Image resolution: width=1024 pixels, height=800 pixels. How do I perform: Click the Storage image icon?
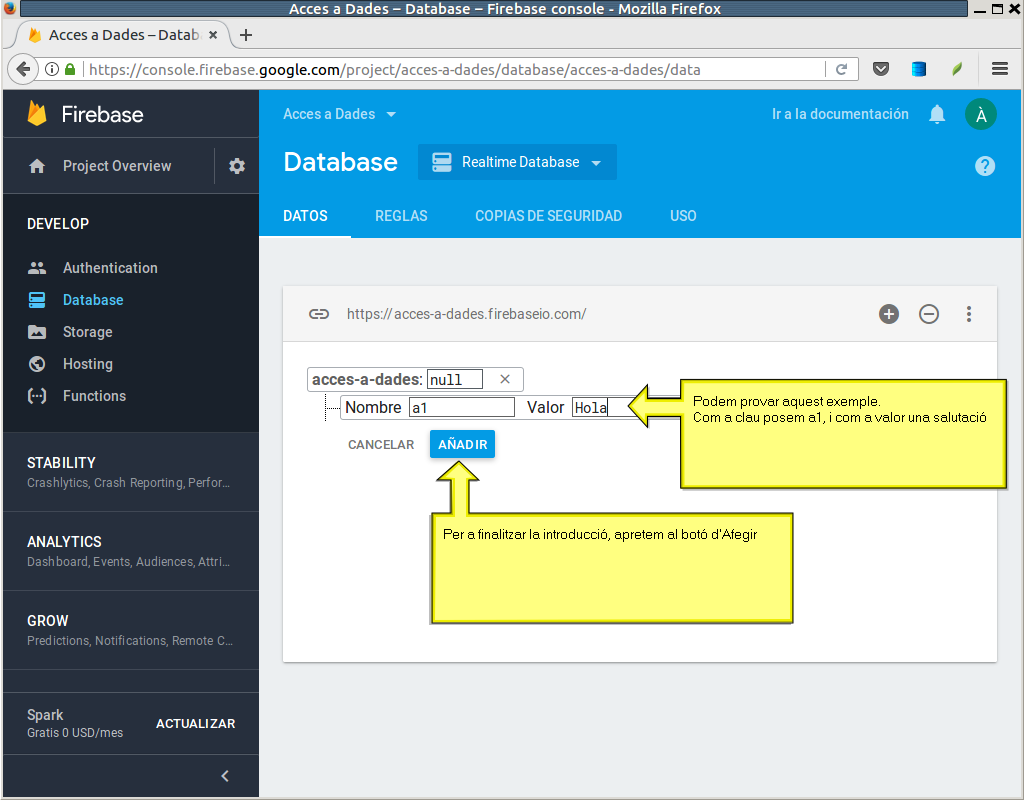click(37, 332)
